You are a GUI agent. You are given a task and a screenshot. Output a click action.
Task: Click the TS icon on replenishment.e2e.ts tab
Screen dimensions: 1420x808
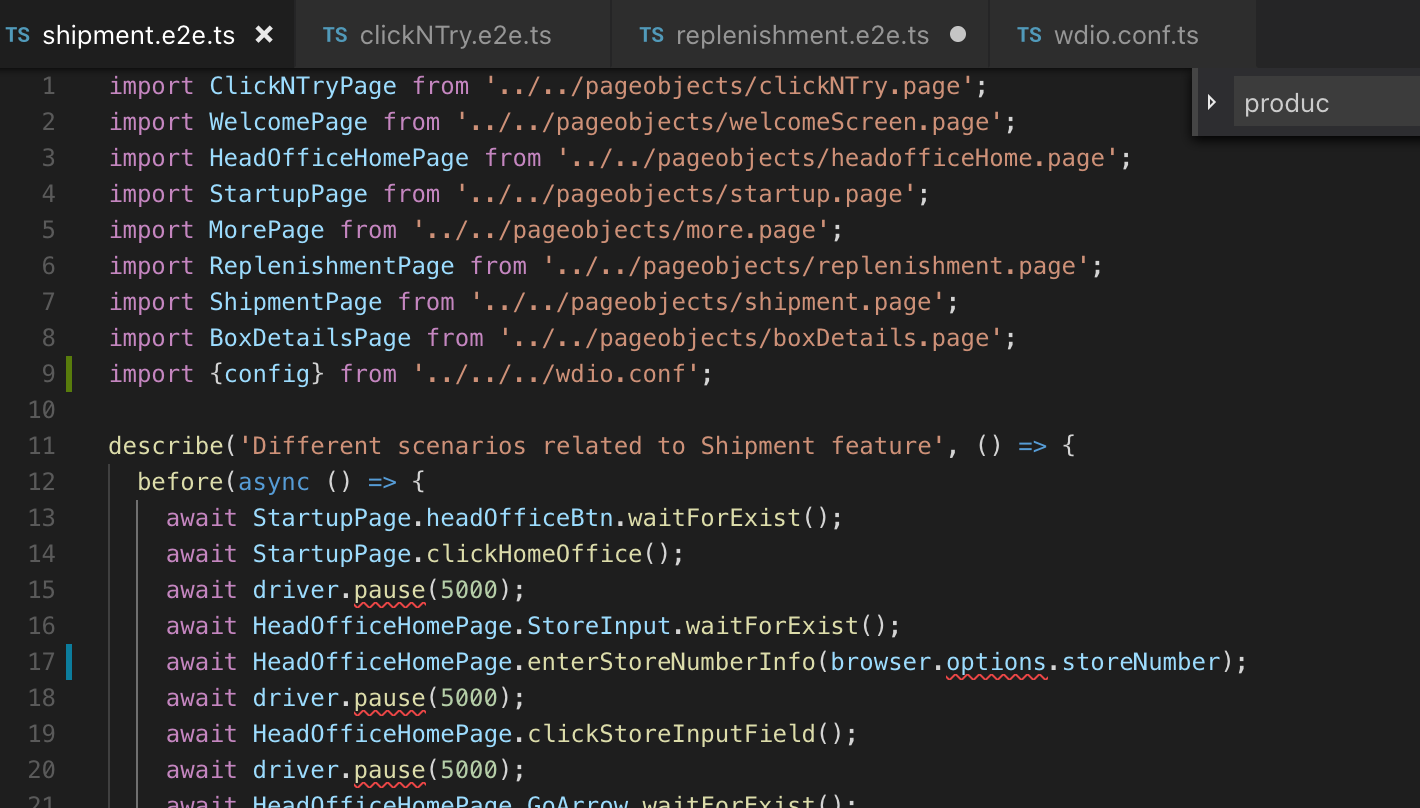(652, 35)
